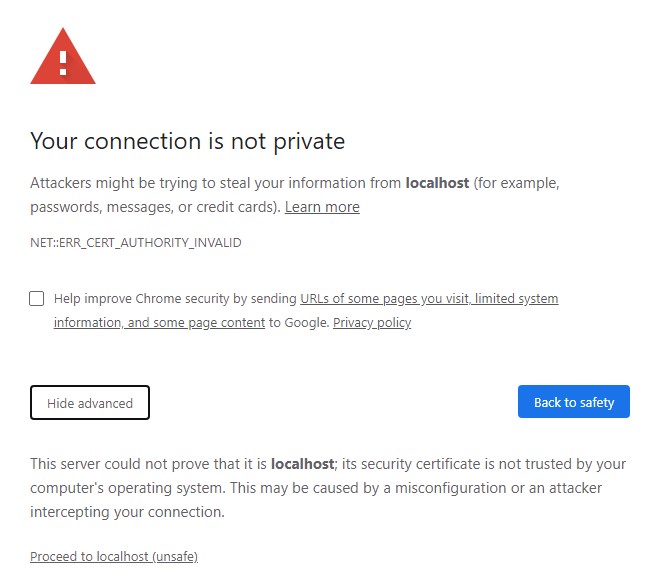The width and height of the screenshot is (664, 573).
Task: Click bold 'localhost' in 'This server could not prove' sentence
Action: (304, 464)
